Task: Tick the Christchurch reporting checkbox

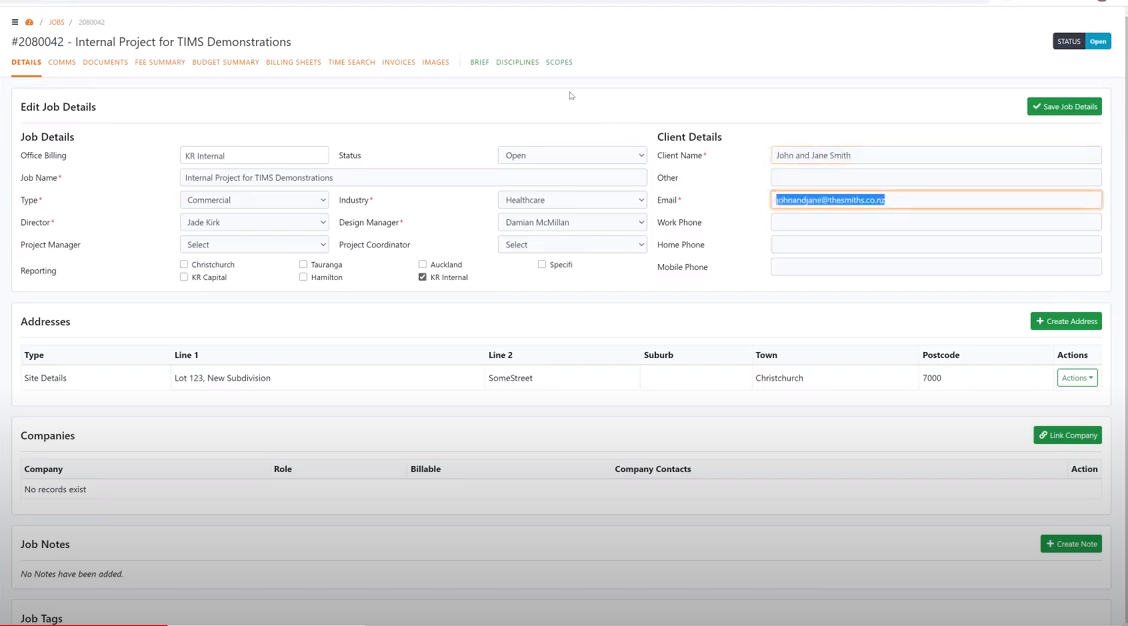Action: pos(184,264)
